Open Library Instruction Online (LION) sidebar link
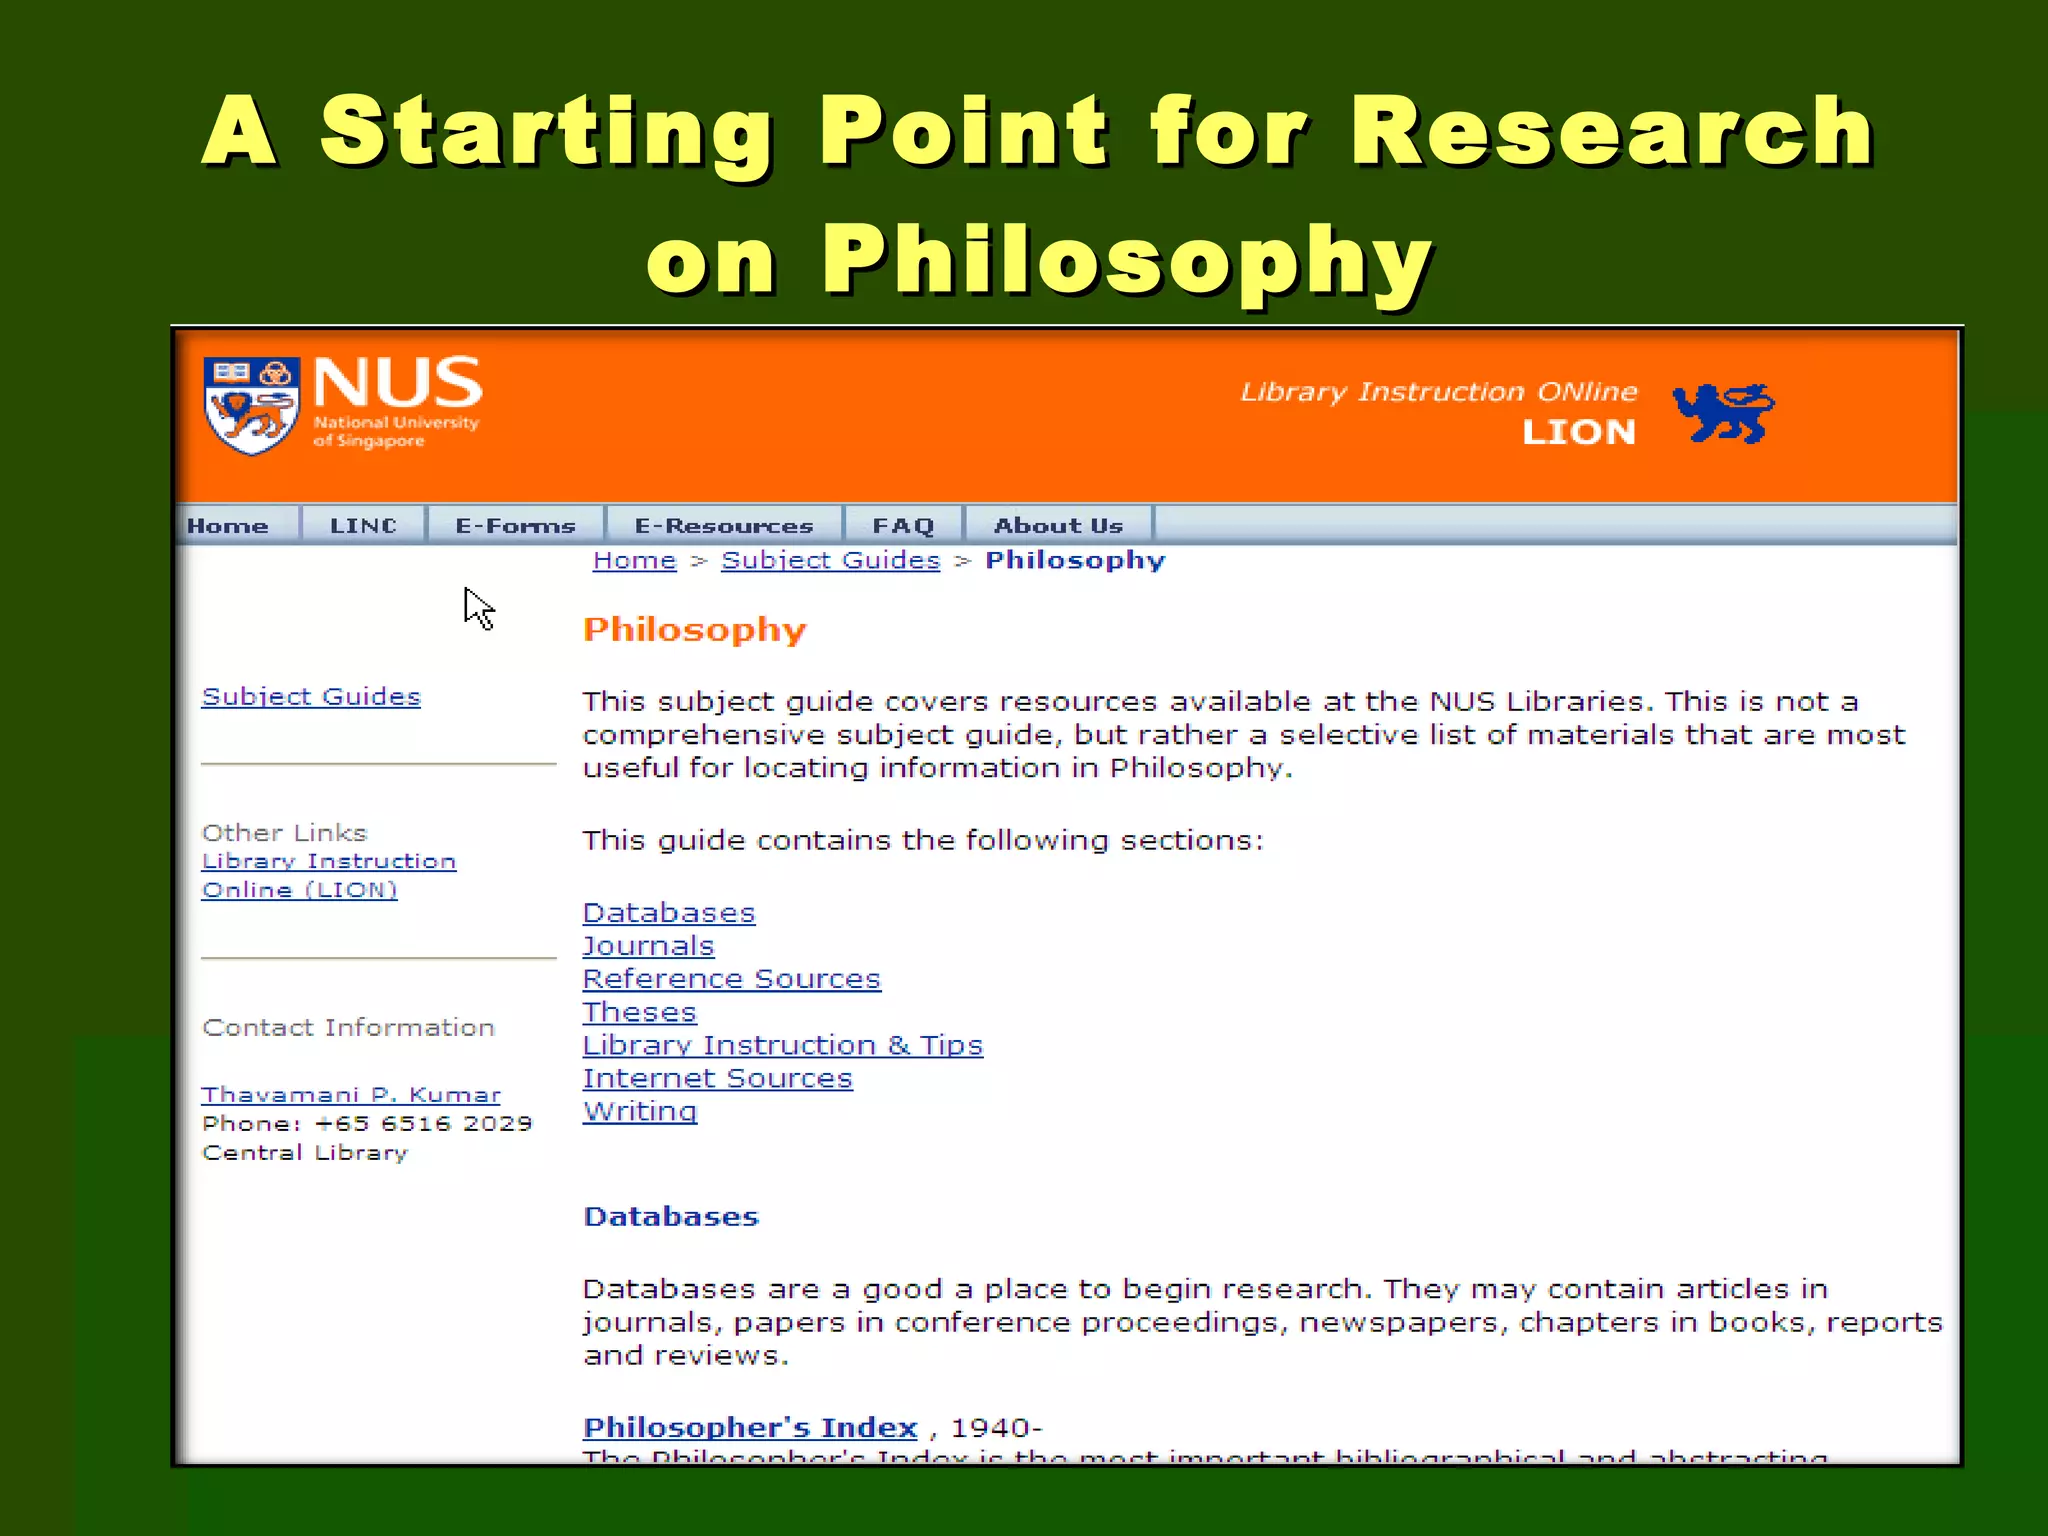The height and width of the screenshot is (1536, 2048). 329,876
